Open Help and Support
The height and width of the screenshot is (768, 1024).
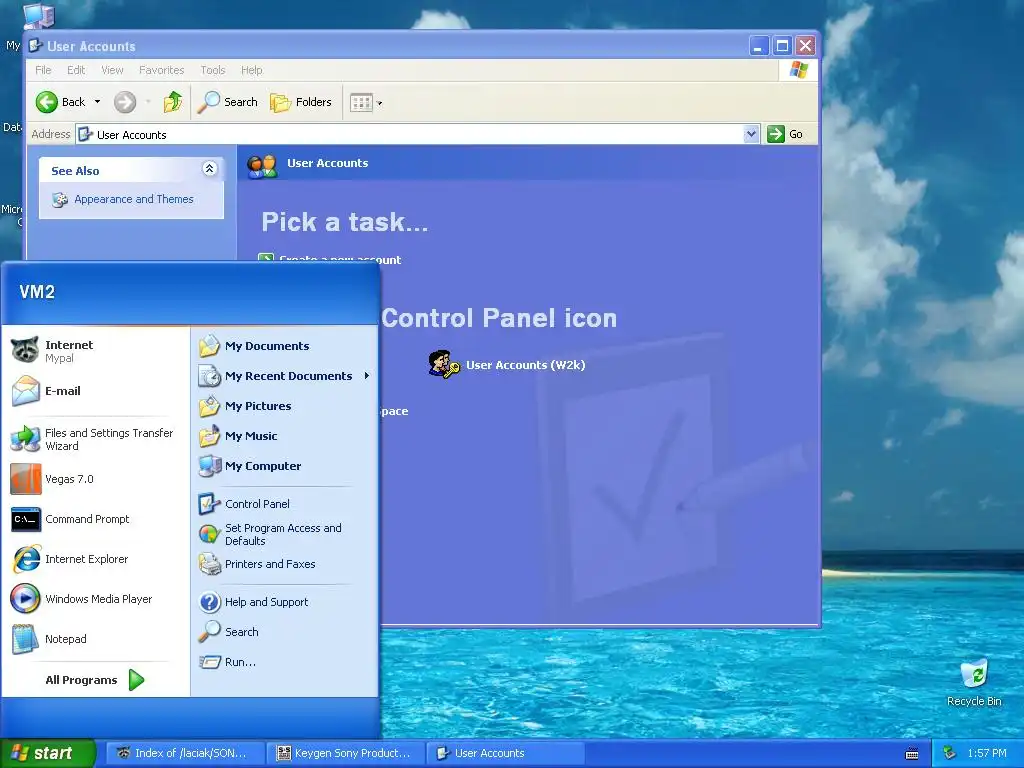[284, 602]
